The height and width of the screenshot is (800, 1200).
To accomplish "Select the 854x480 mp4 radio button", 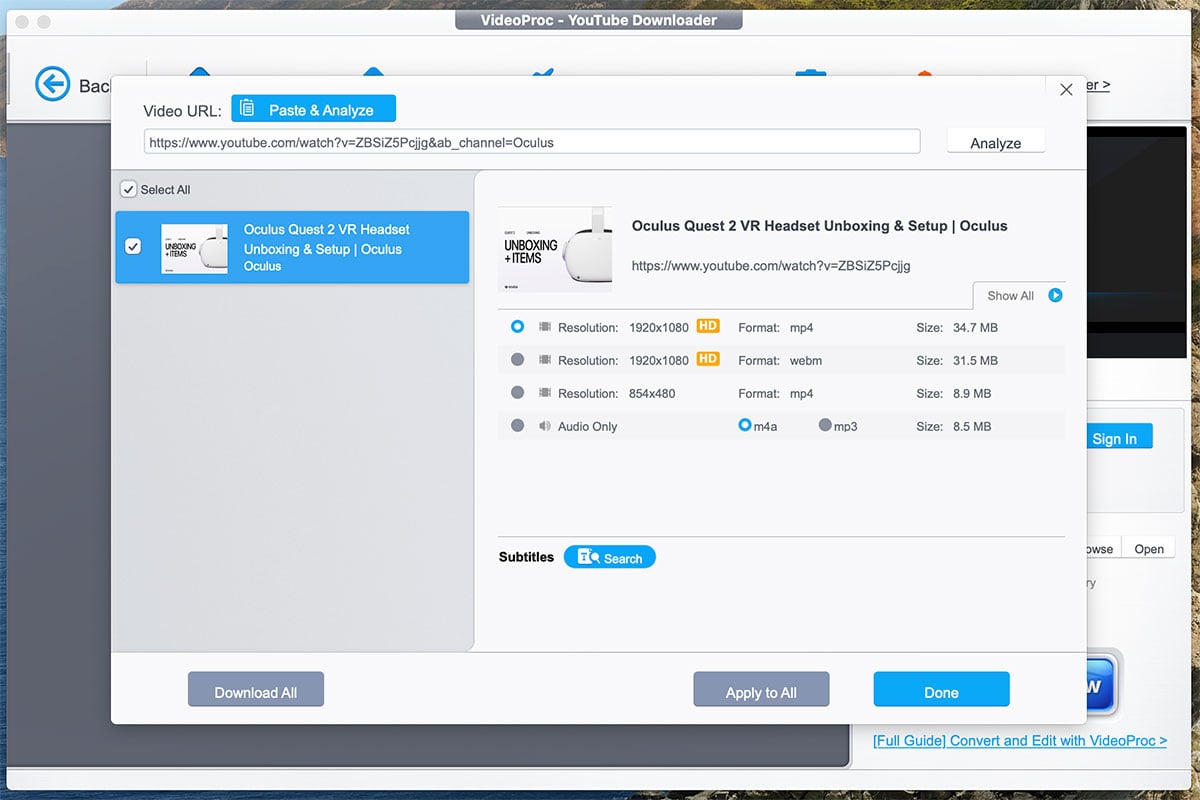I will (517, 393).
